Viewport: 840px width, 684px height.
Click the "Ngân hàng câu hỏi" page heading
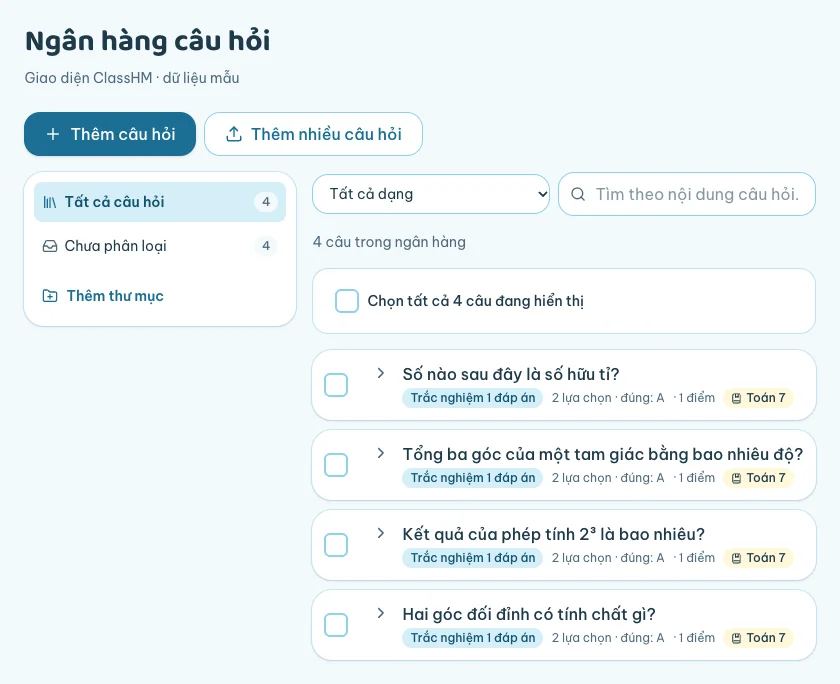[x=148, y=41]
